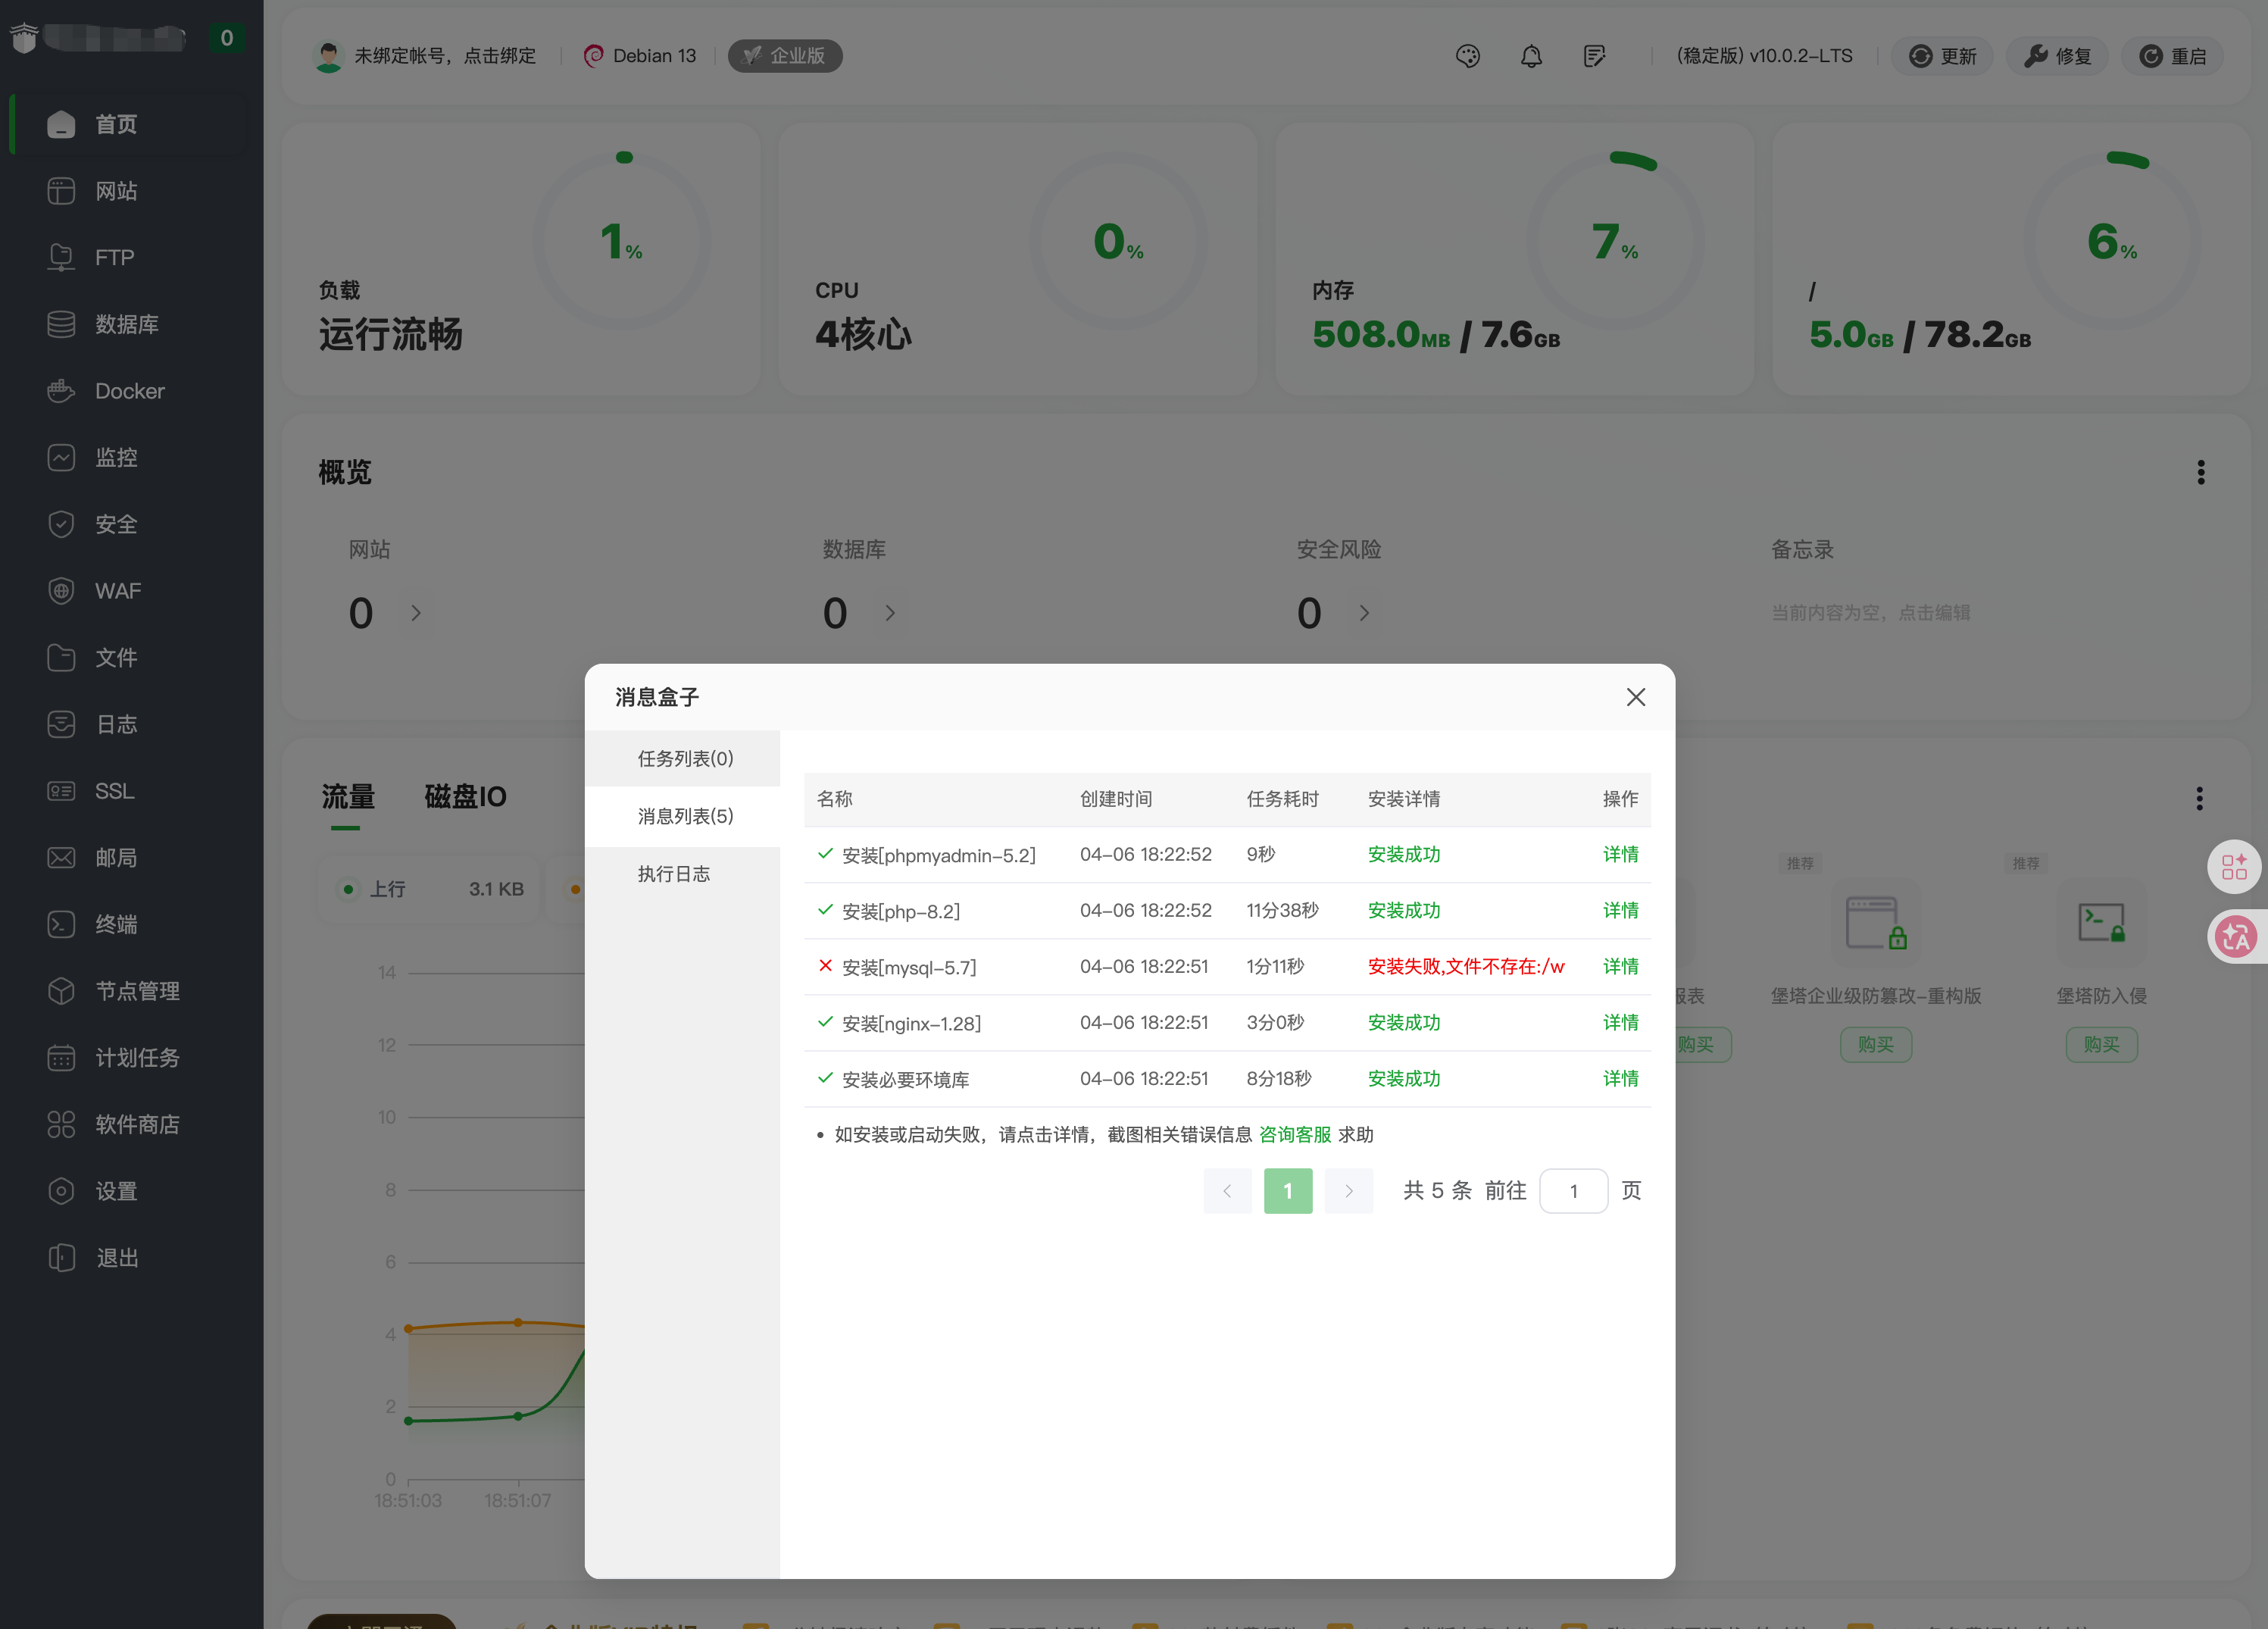Close the 消息盒子 dialog
The width and height of the screenshot is (2268, 1629).
click(x=1635, y=697)
